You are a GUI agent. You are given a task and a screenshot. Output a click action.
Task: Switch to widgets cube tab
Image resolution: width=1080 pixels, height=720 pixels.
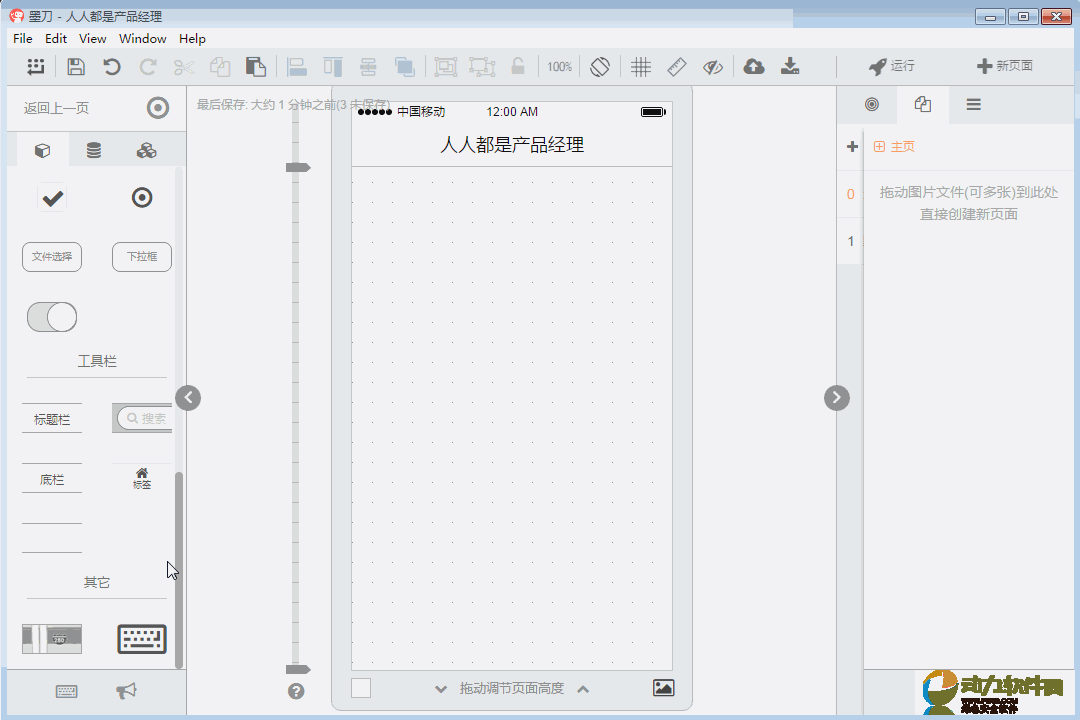pos(42,150)
